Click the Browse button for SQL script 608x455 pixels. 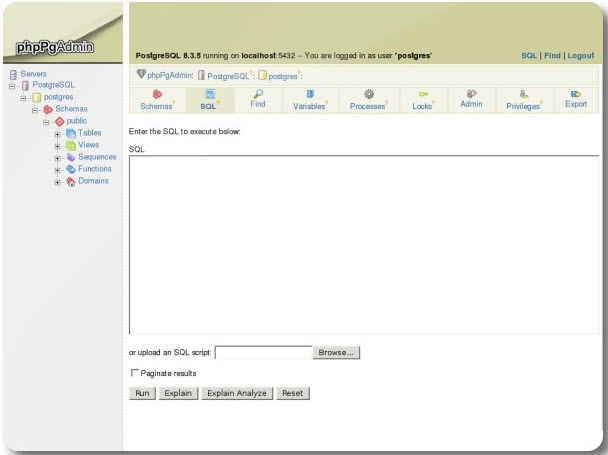pyautogui.click(x=337, y=353)
